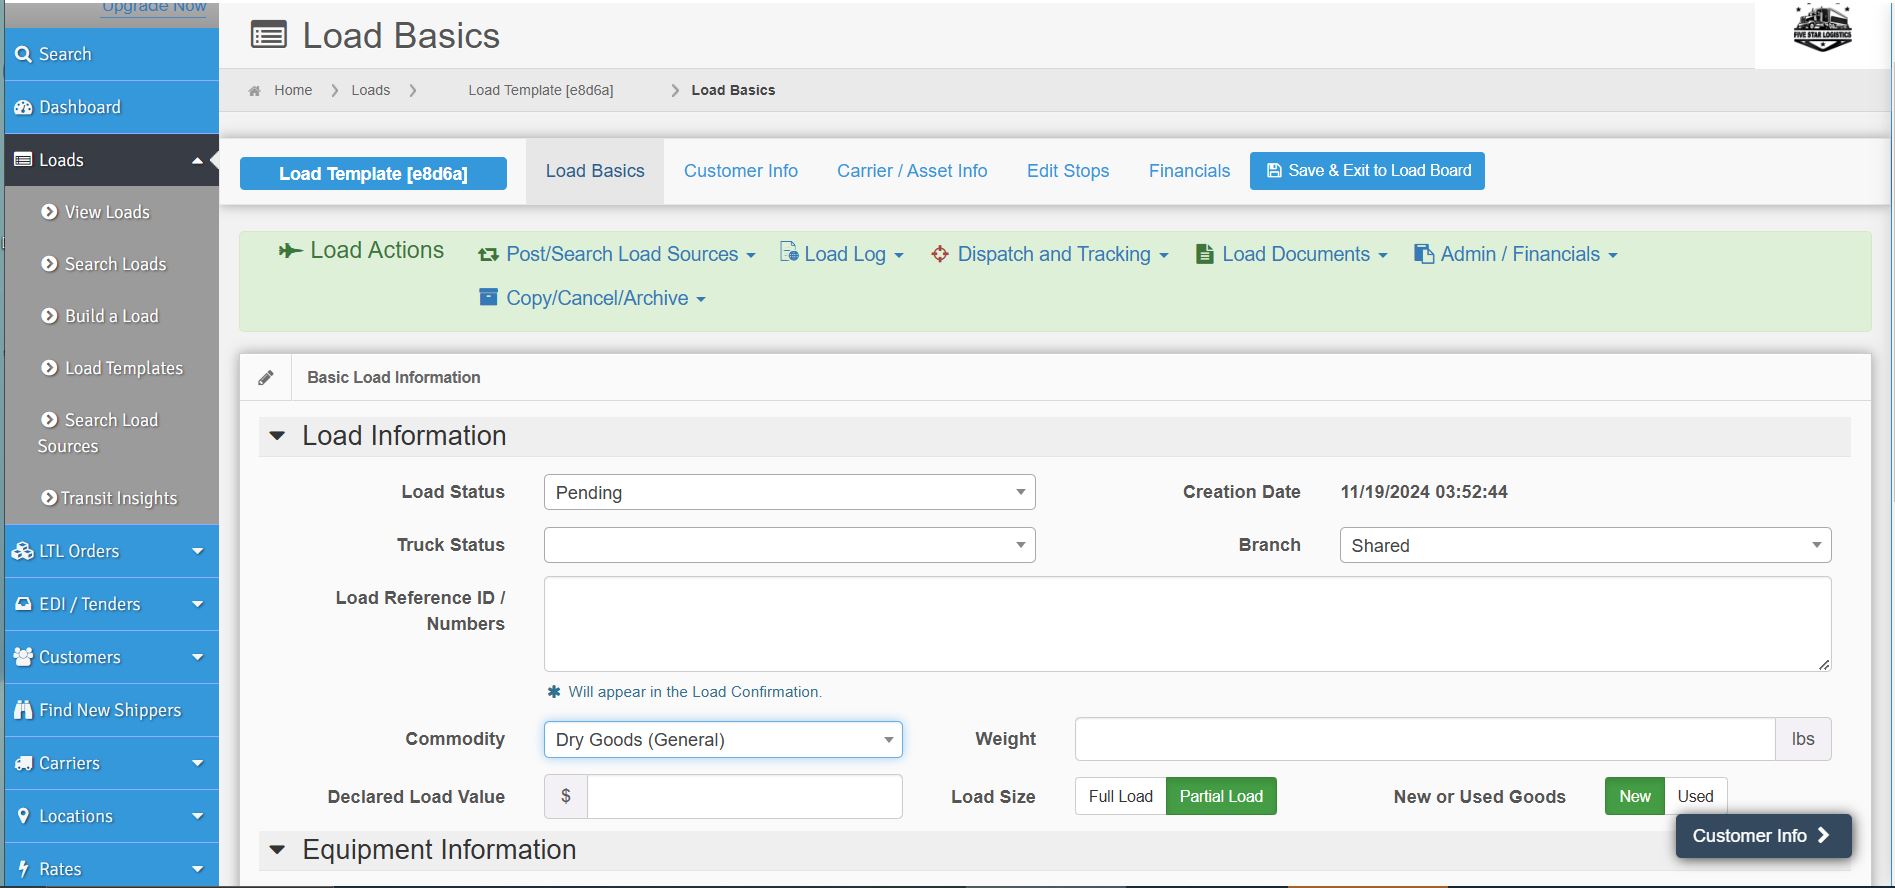The image size is (1895, 888).
Task: Switch to the Carrier / Asset Info tab
Action: (x=912, y=171)
